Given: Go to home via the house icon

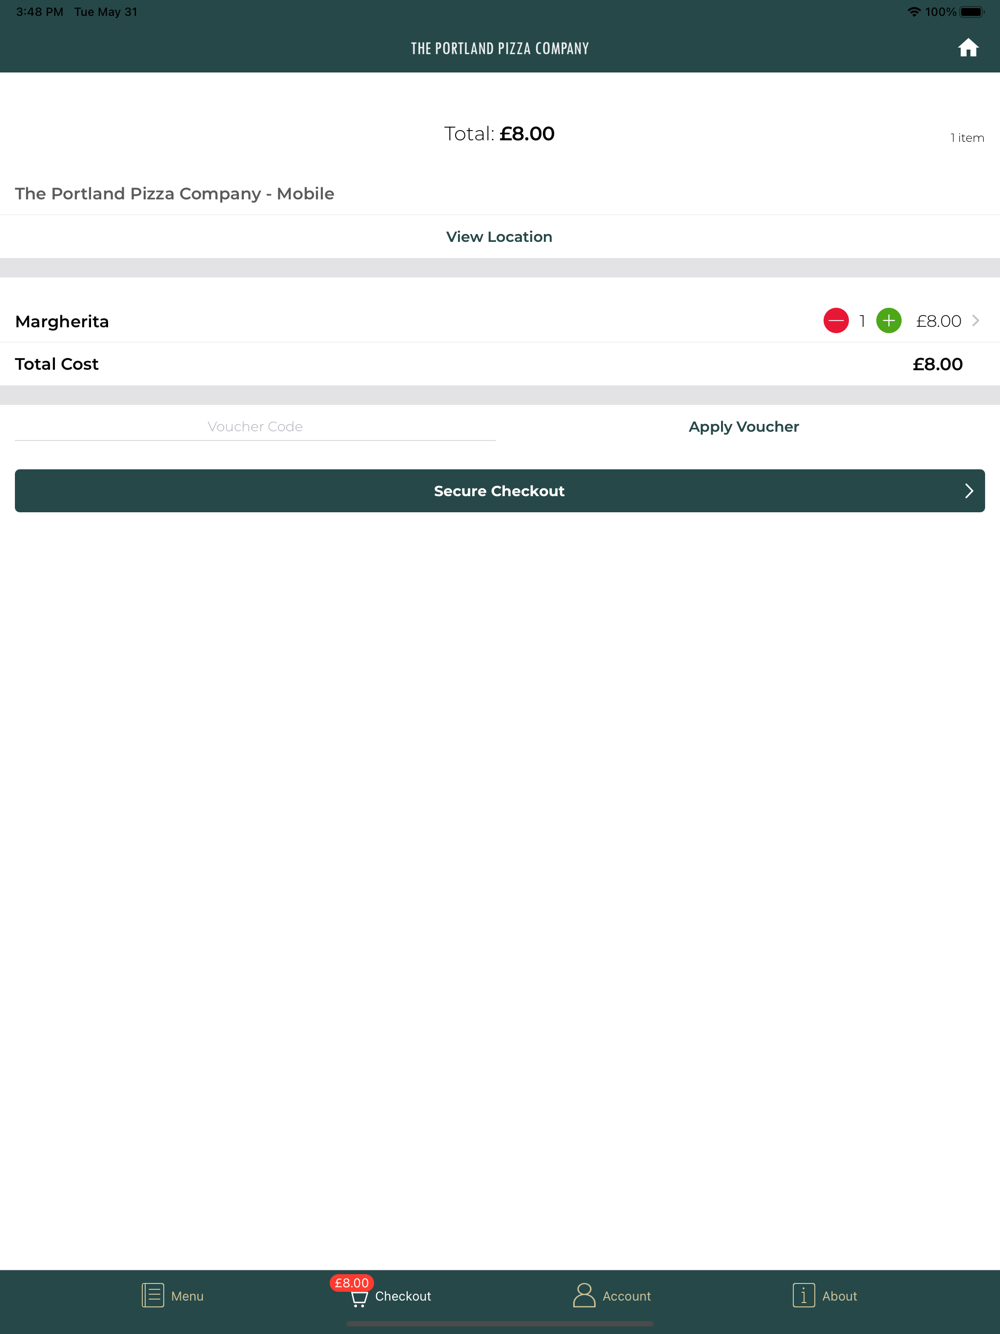Looking at the screenshot, I should pyautogui.click(x=968, y=48).
